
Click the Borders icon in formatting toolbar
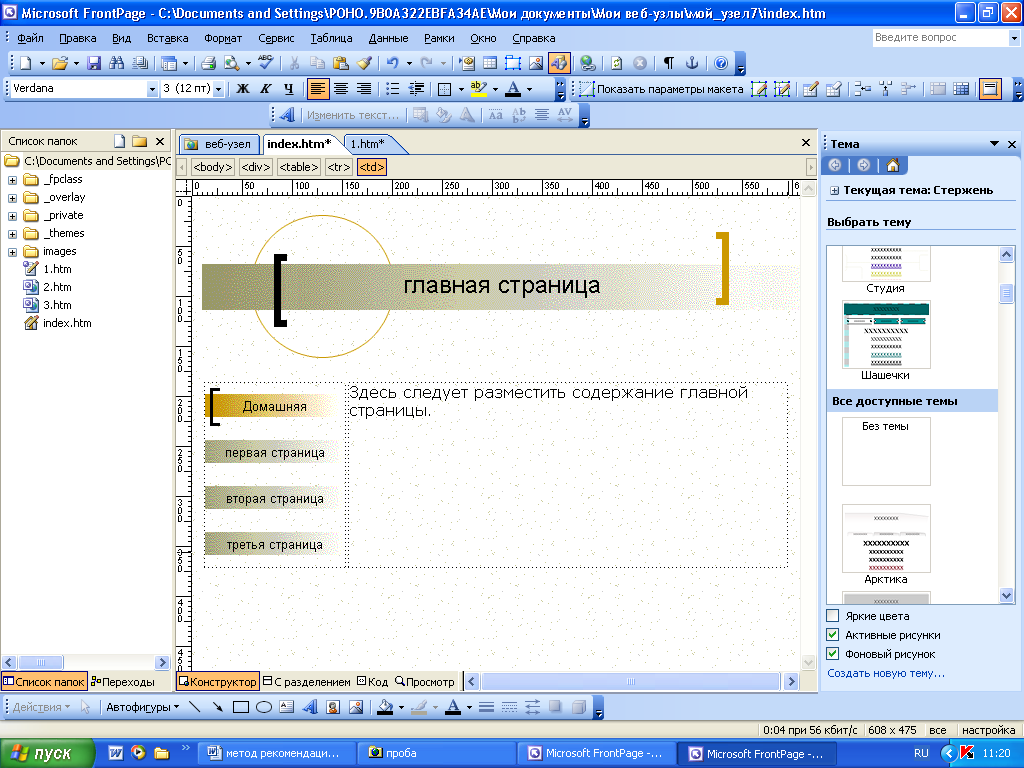[445, 89]
